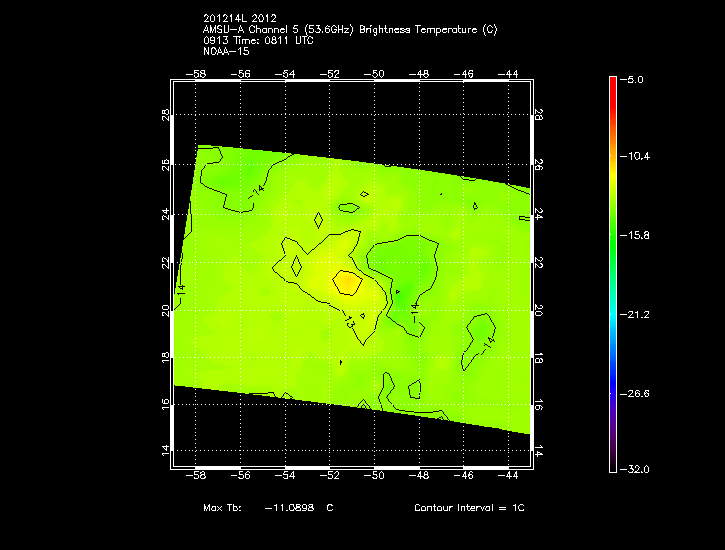The image size is (725, 550).
Task: Click the AMSU-A Channel 5 title line
Action: (349, 29)
